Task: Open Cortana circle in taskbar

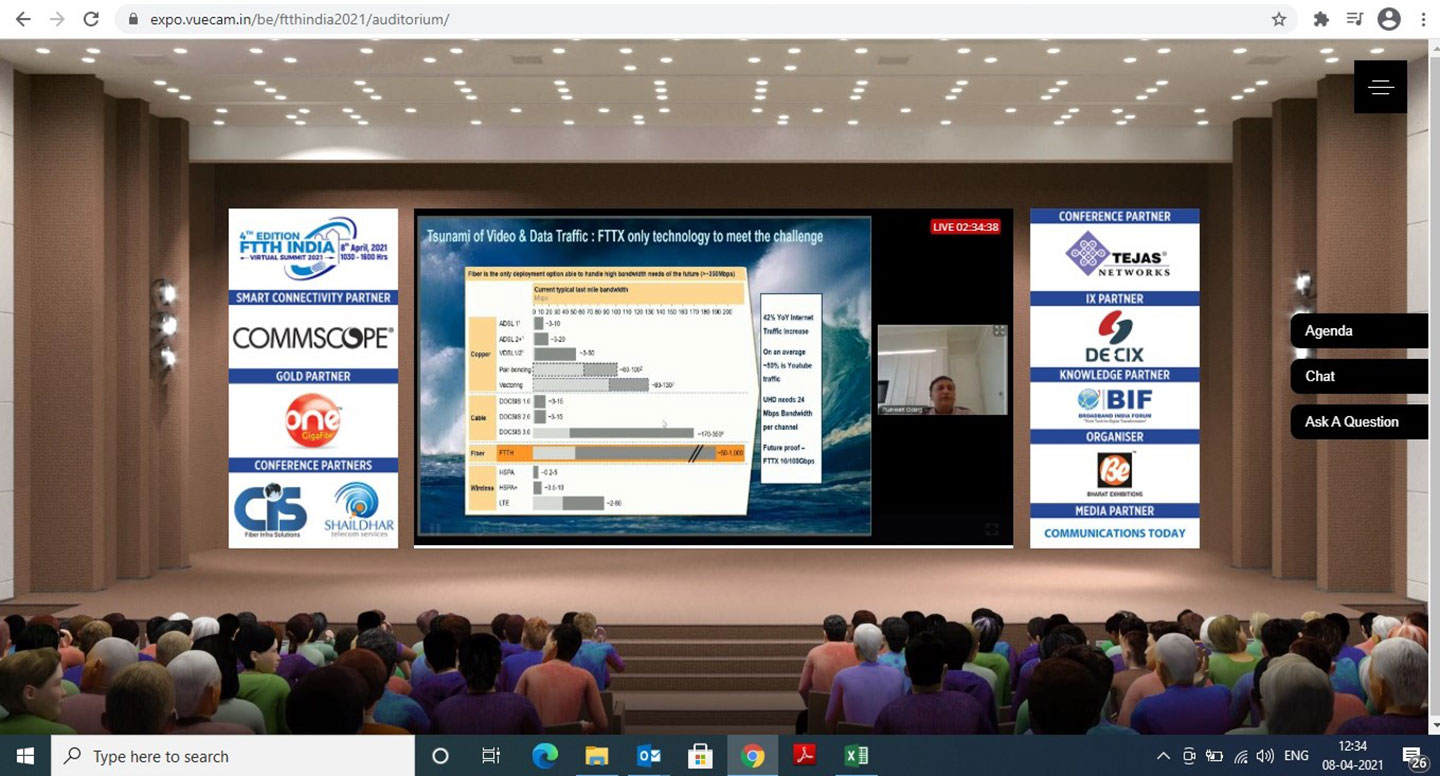Action: coord(439,756)
